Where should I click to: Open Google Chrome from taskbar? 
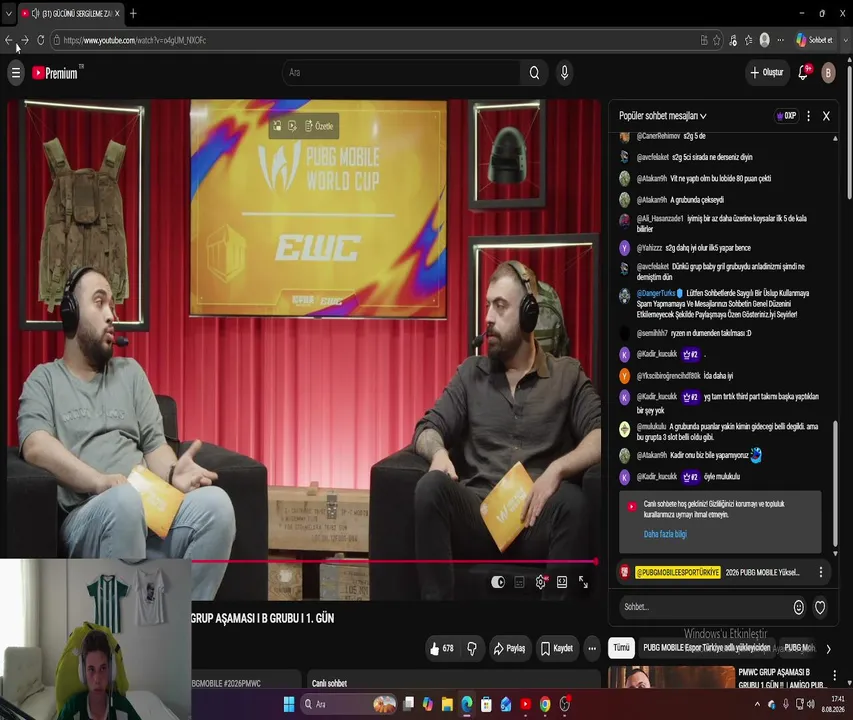(545, 705)
